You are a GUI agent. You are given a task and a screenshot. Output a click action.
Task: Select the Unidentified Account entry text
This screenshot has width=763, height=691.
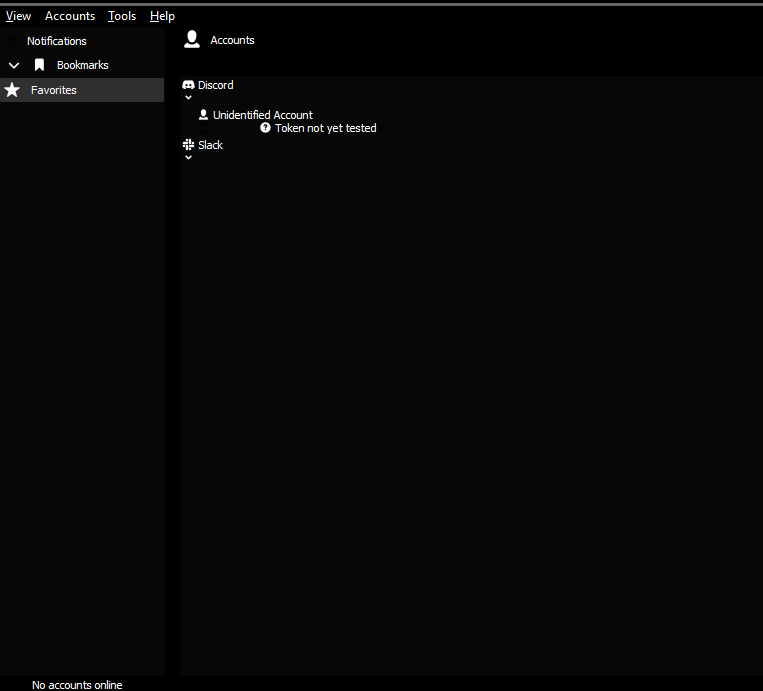263,115
